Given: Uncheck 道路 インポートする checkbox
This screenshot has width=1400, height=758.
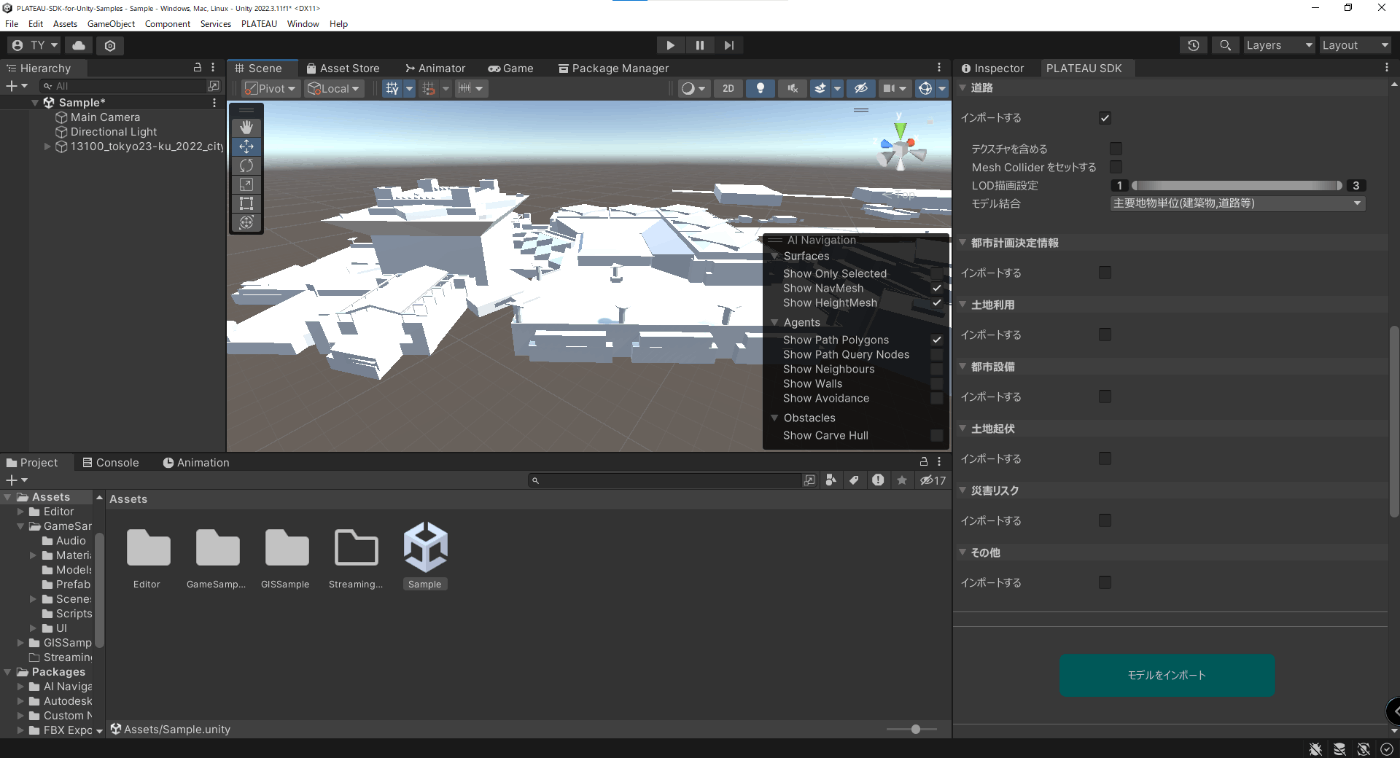Looking at the screenshot, I should pos(1105,118).
